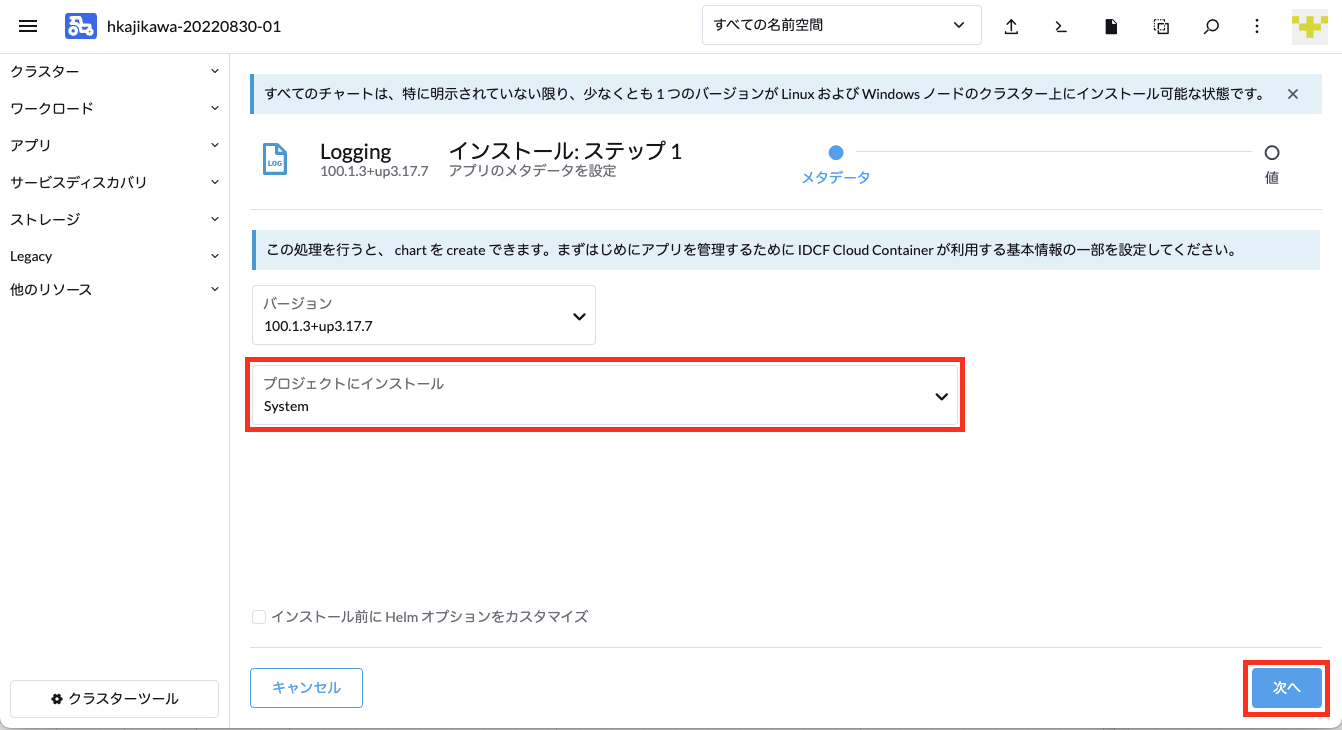Dismiss the chart info banner with X
1342x730 pixels.
1292,94
